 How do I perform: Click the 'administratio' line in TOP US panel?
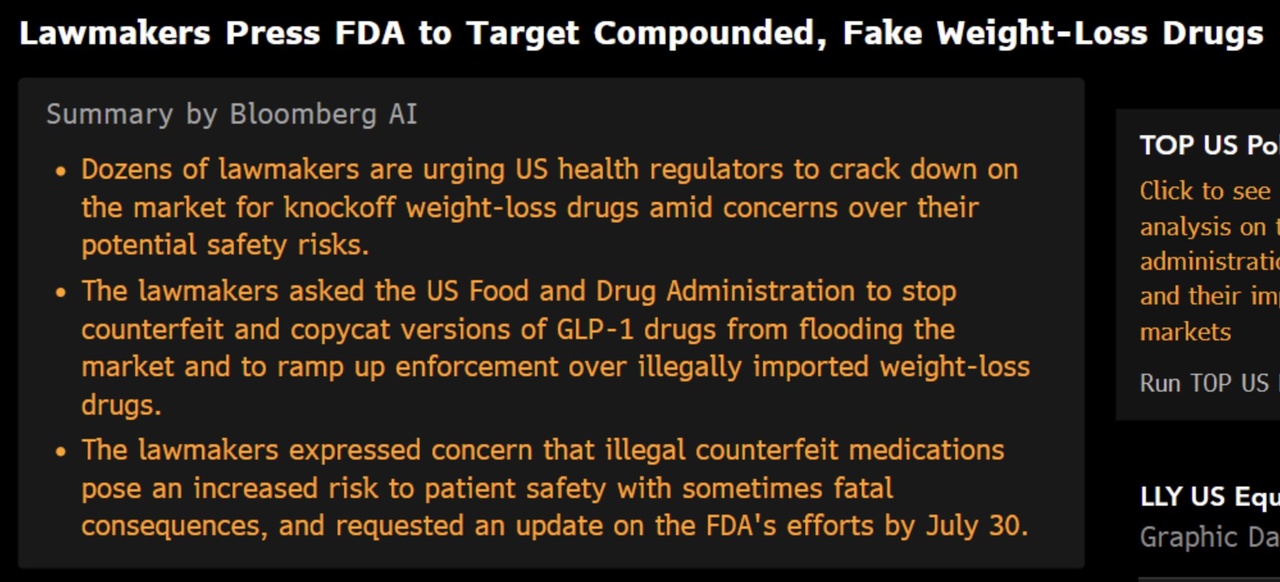coord(1209,262)
